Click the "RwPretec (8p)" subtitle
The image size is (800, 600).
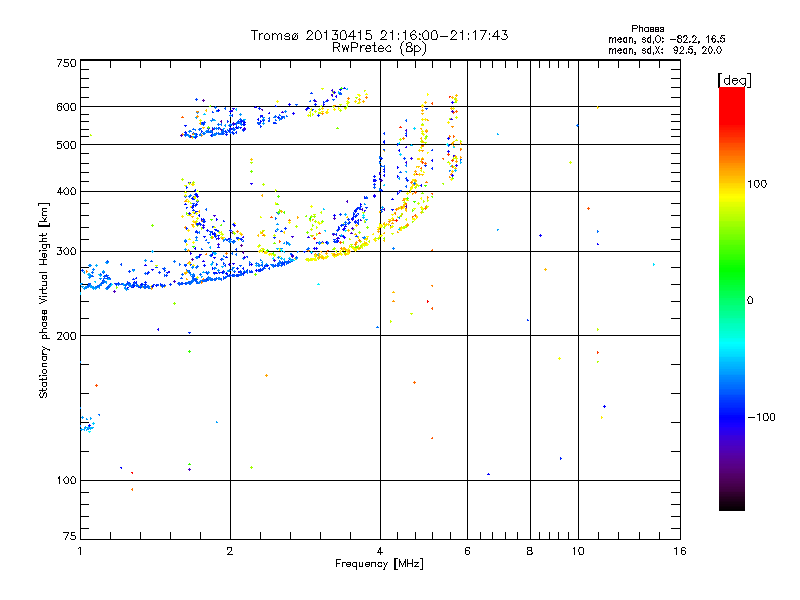pyautogui.click(x=379, y=48)
